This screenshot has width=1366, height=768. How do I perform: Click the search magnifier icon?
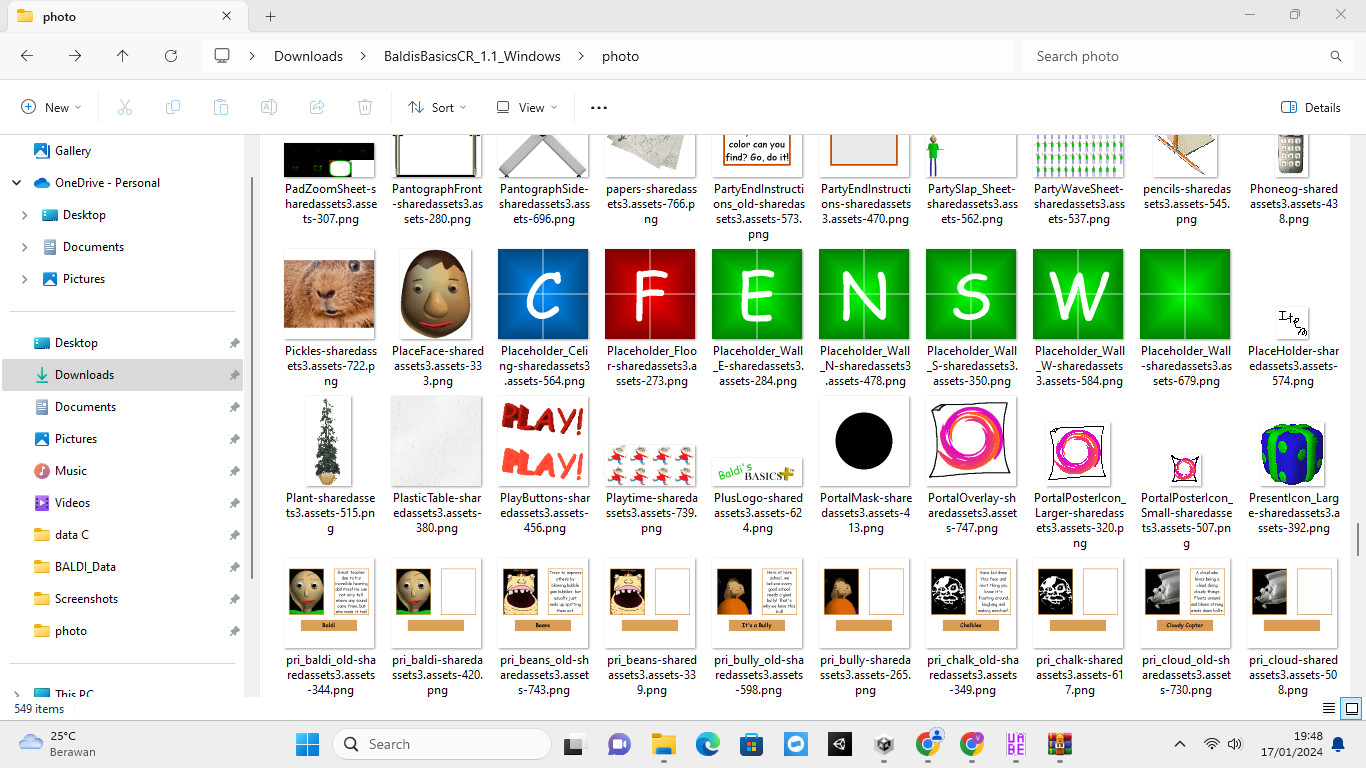pyautogui.click(x=1336, y=56)
